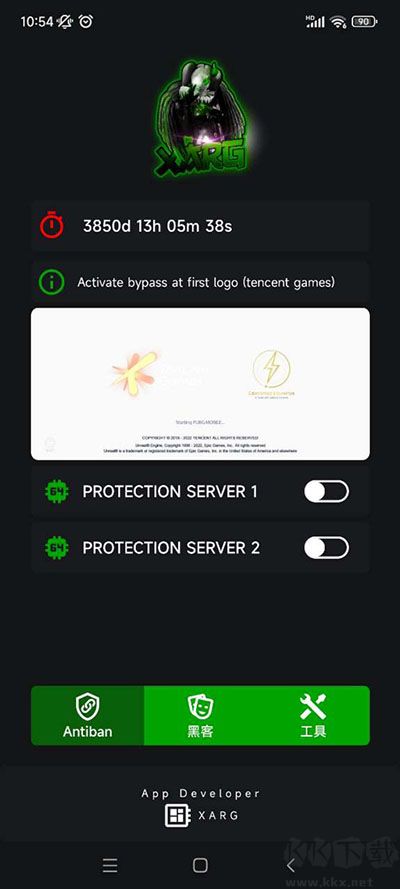Switch to the Antiban tab

tap(87, 716)
